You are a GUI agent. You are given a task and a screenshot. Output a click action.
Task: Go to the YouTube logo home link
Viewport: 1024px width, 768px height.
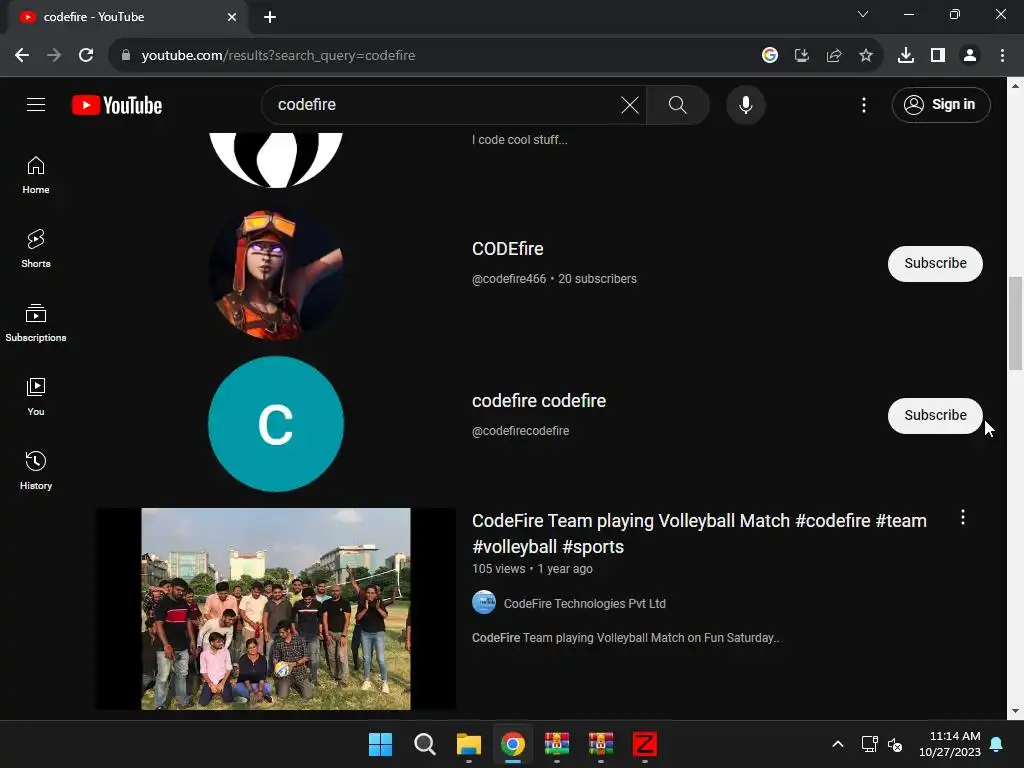[117, 105]
